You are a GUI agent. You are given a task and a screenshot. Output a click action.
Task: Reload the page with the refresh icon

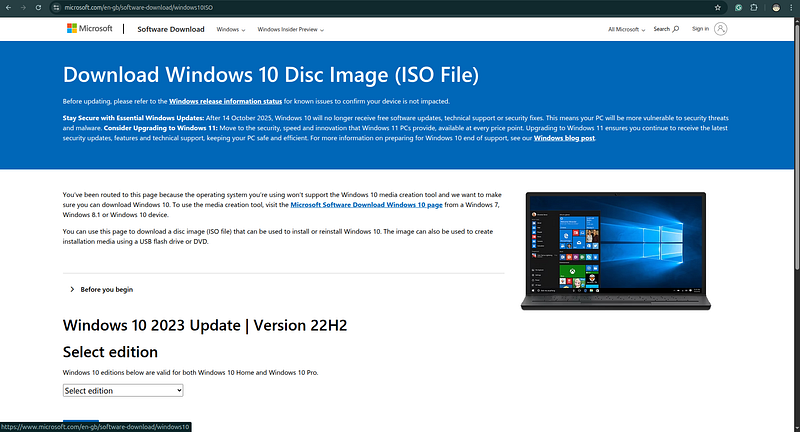pos(38,8)
